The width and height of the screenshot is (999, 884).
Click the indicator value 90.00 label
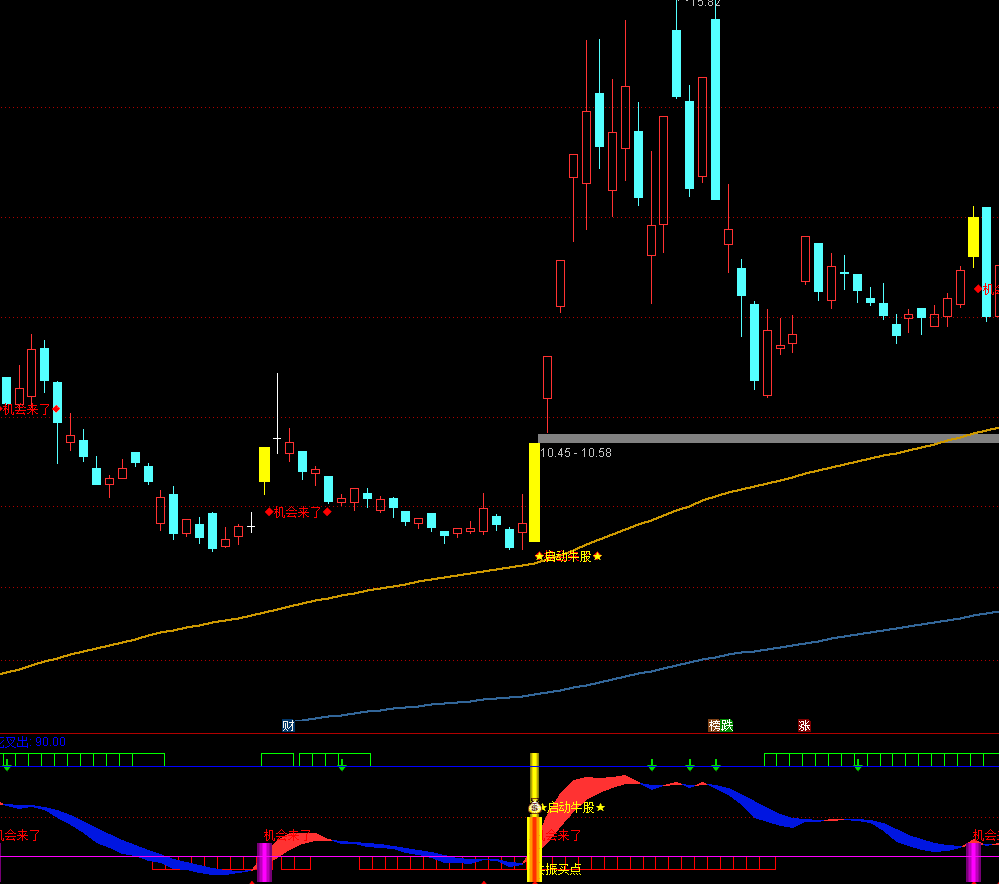click(50, 742)
